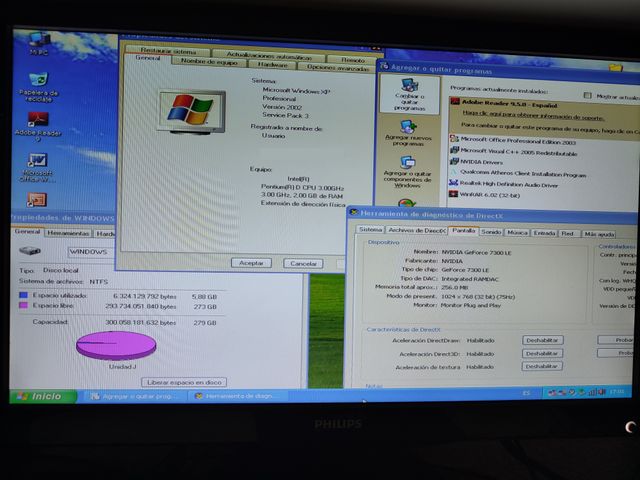Switch to Actualizaciones automáticas tab
Screen dimensions: 640x480
[x=269, y=55]
